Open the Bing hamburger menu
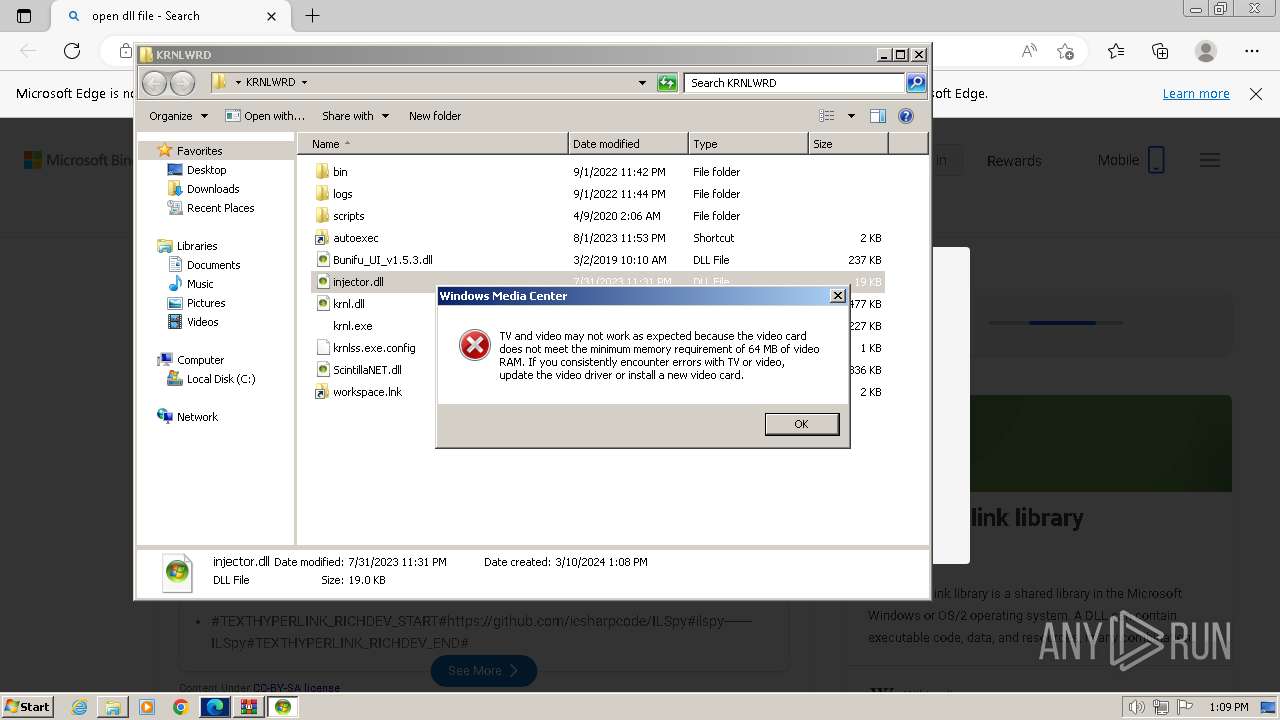The height and width of the screenshot is (720, 1280). tap(1210, 160)
